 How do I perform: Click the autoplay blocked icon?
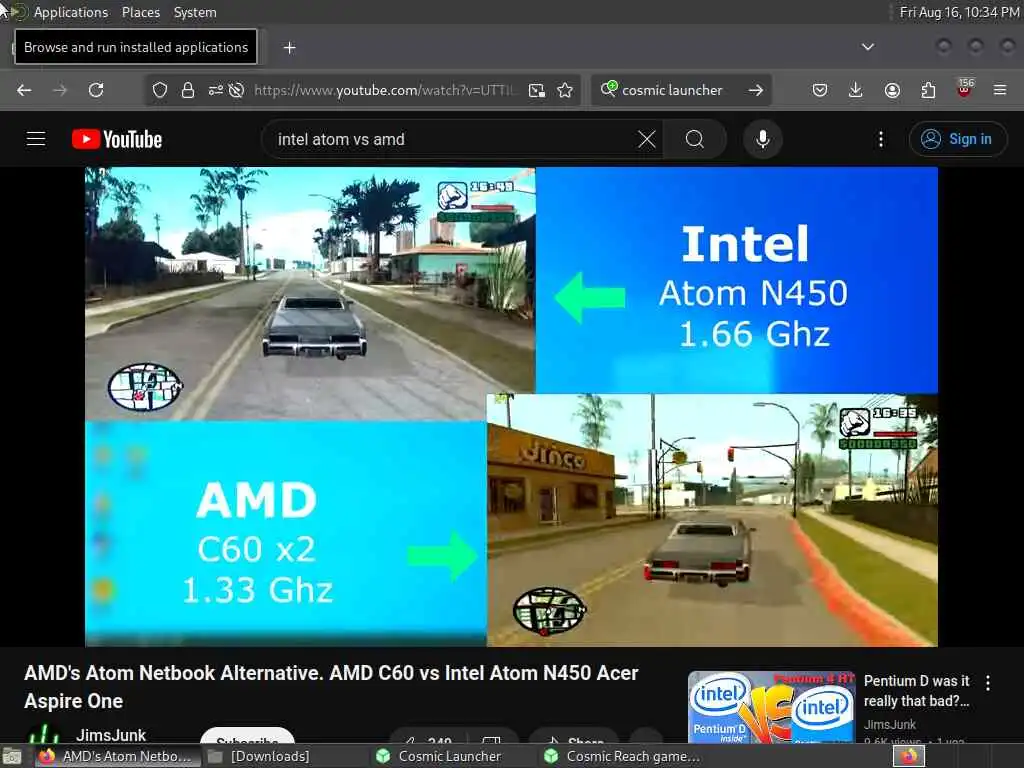236,90
